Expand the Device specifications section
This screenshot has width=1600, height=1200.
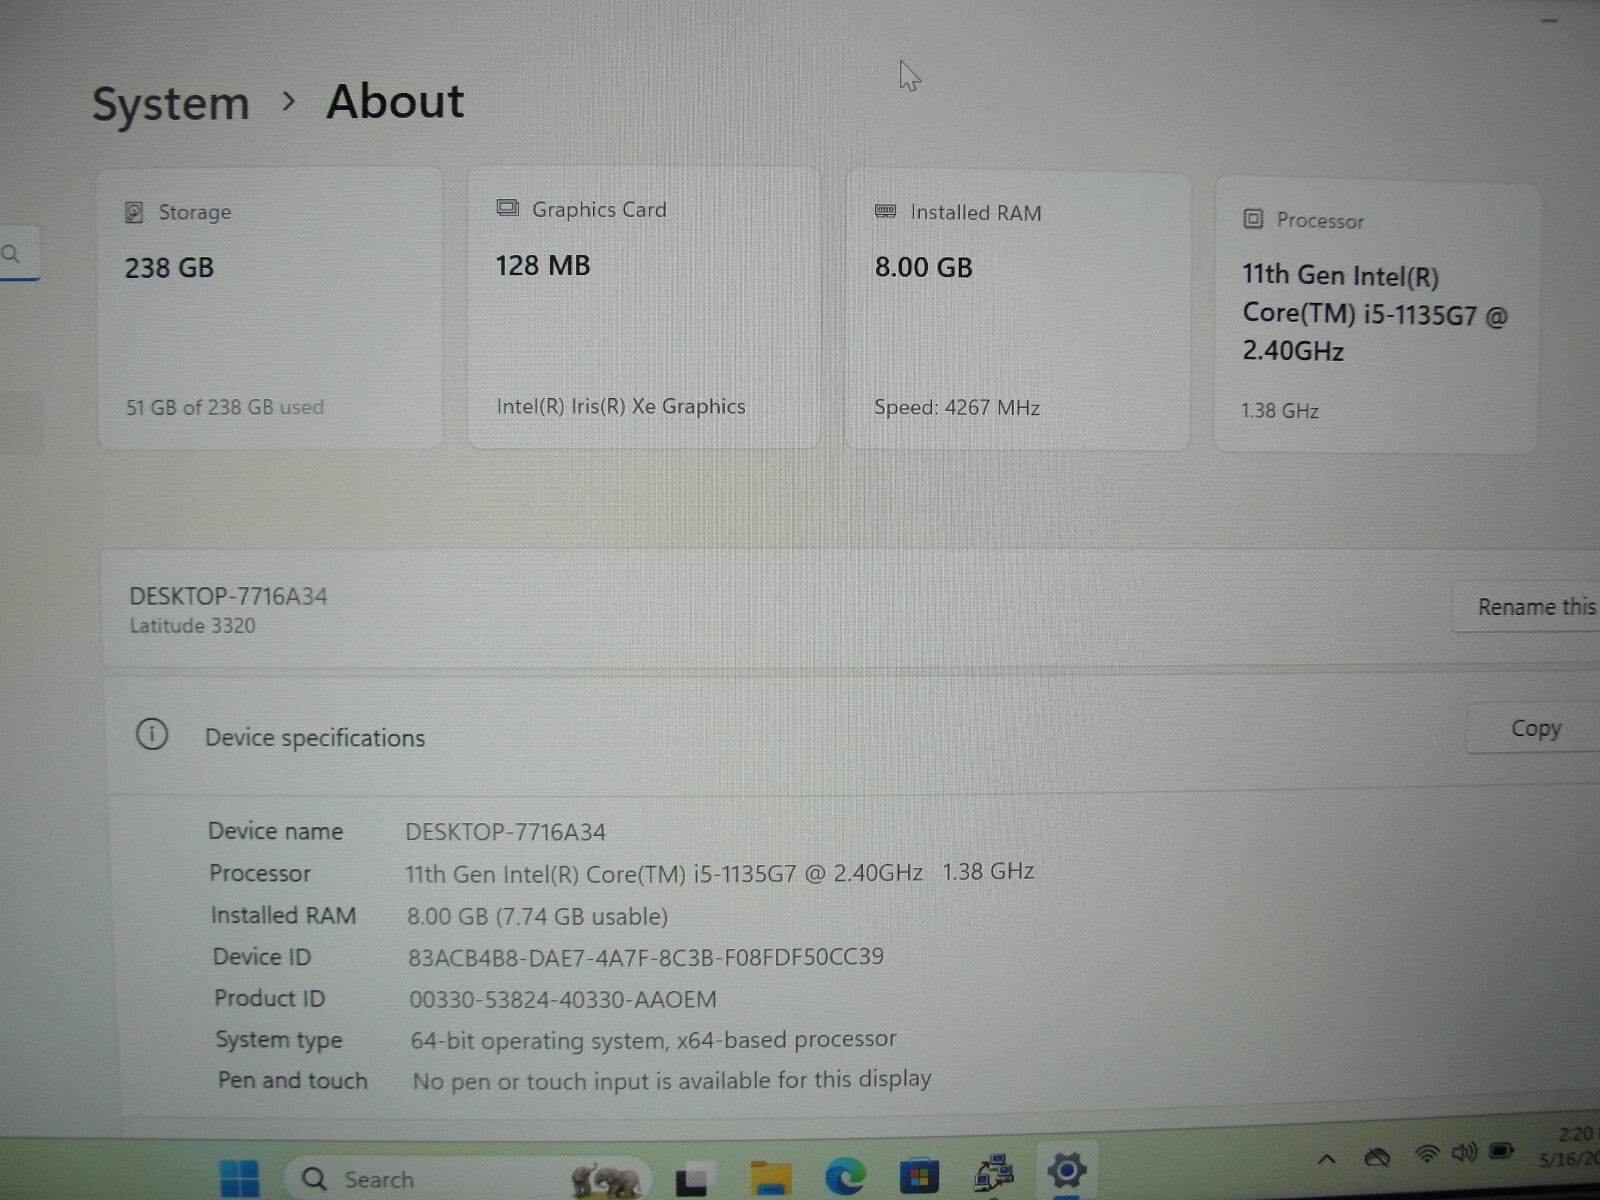point(315,738)
